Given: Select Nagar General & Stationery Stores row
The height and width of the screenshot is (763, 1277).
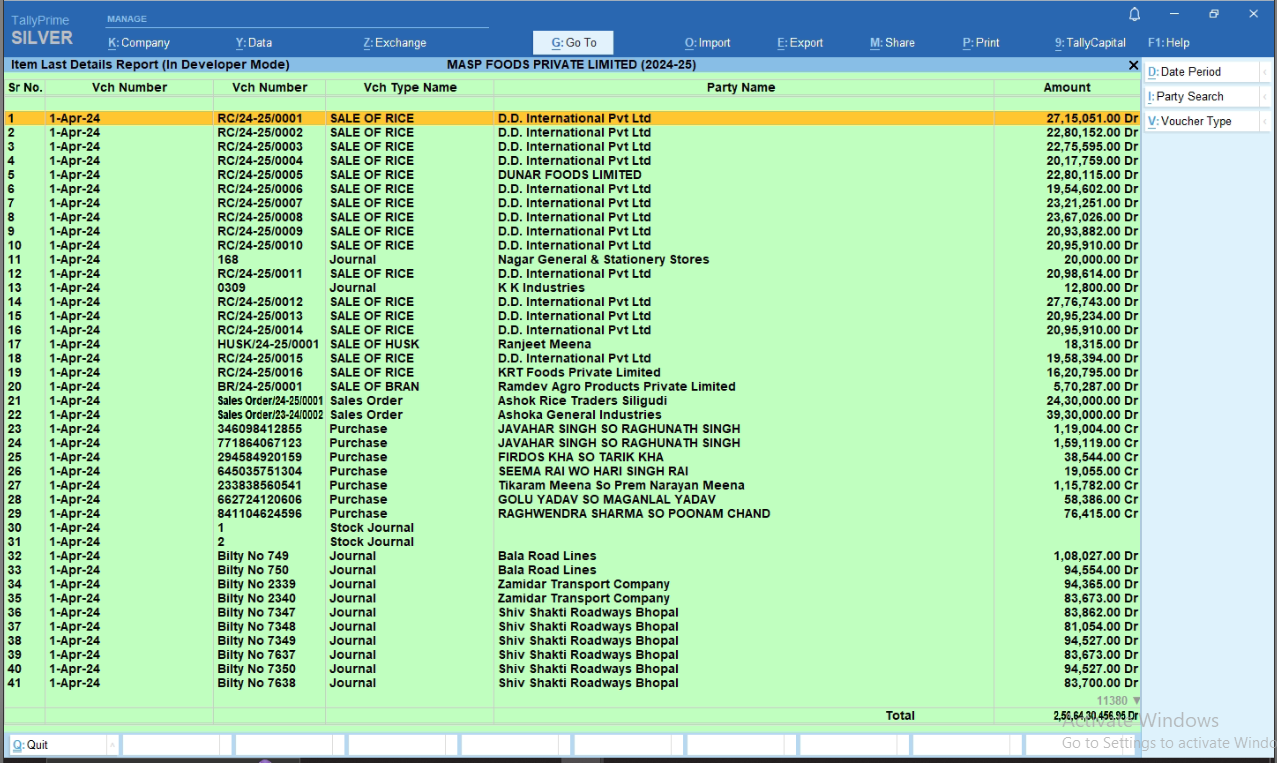Looking at the screenshot, I should point(572,260).
